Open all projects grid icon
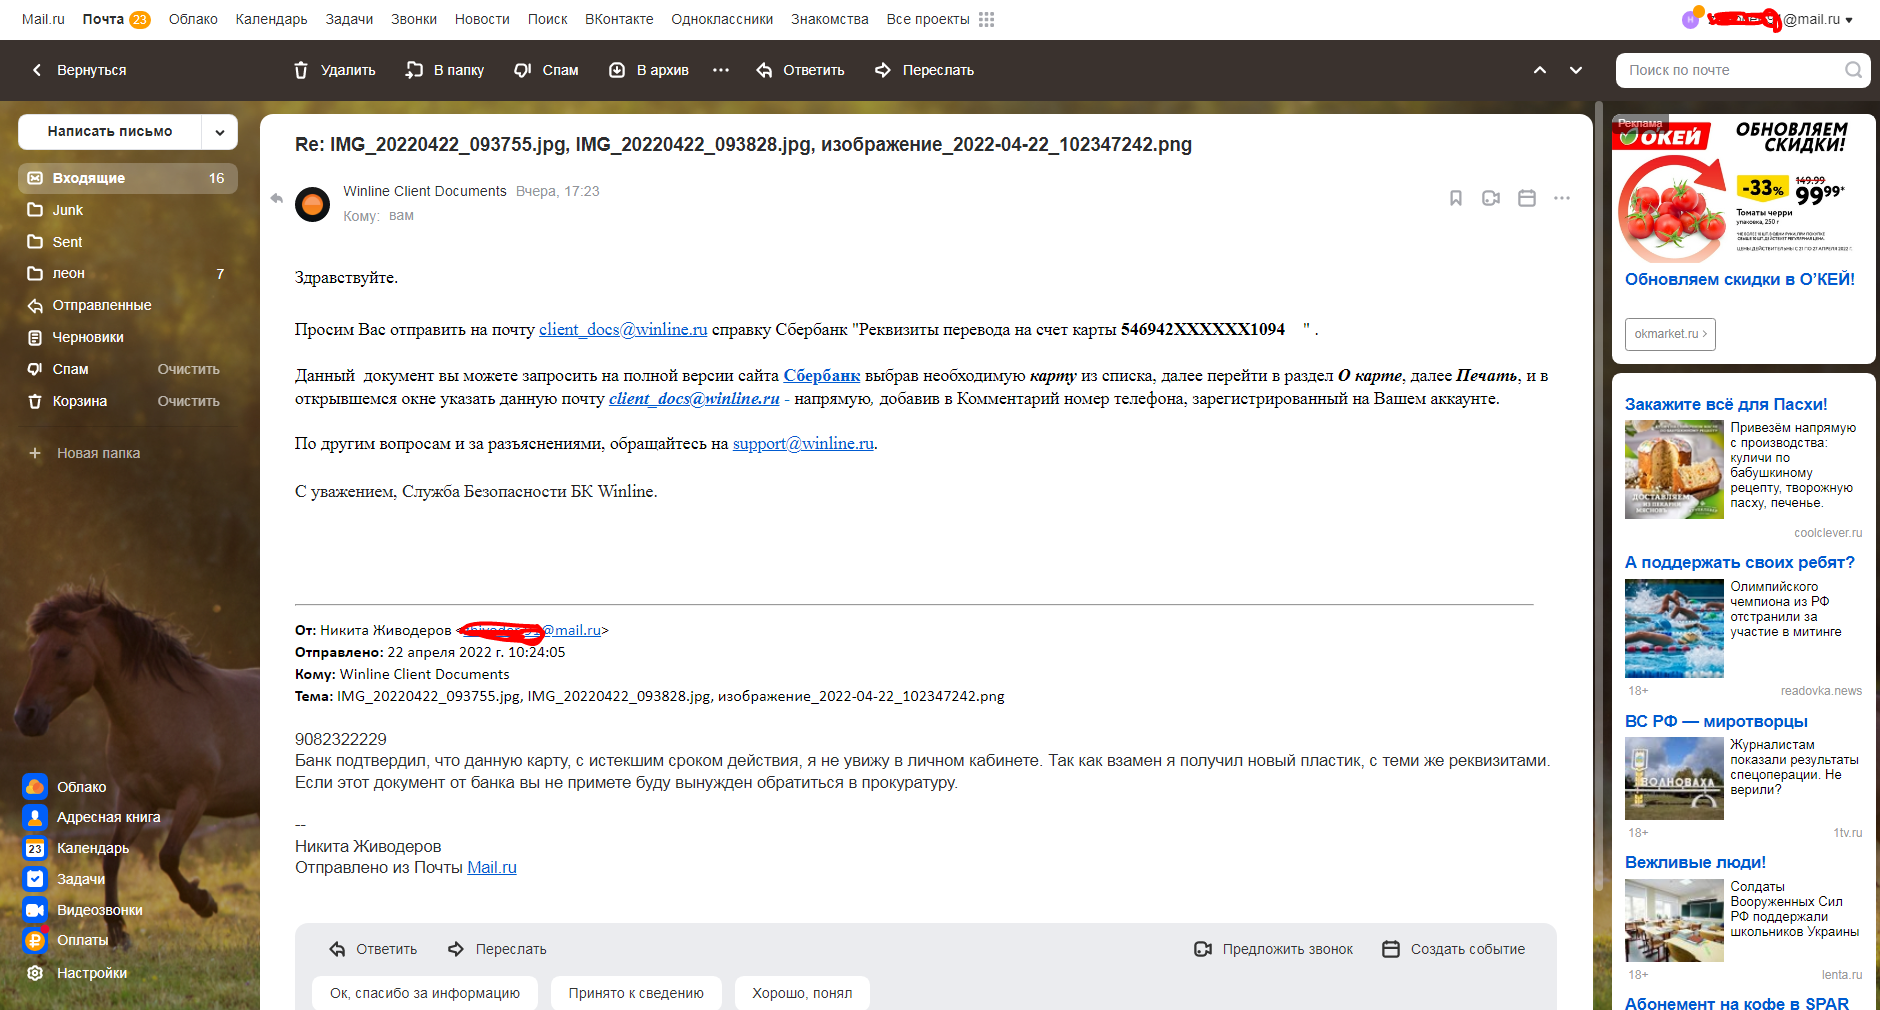Image resolution: width=1880 pixels, height=1010 pixels. tap(986, 19)
